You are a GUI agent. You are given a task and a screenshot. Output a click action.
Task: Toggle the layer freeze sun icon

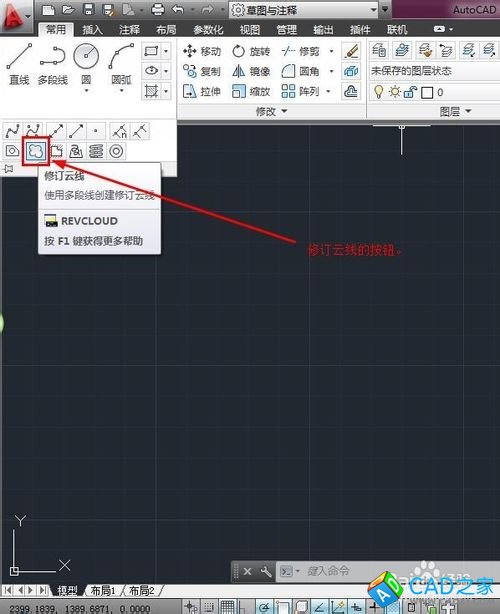[395, 92]
